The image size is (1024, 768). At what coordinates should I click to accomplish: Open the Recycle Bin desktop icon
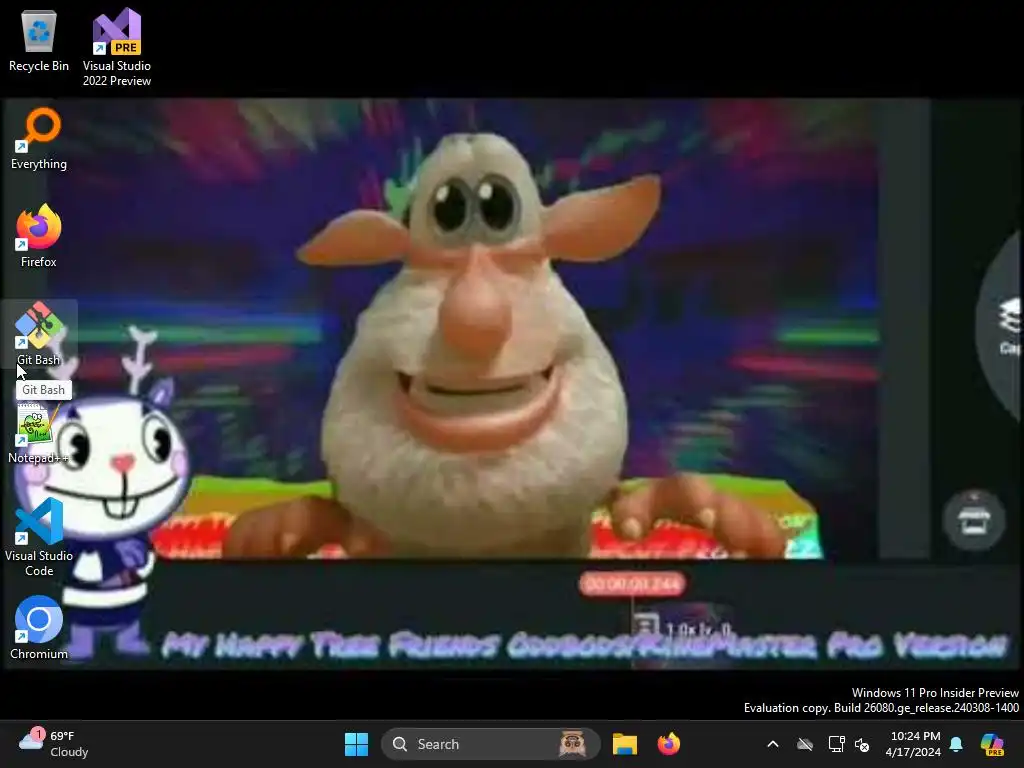[x=39, y=40]
